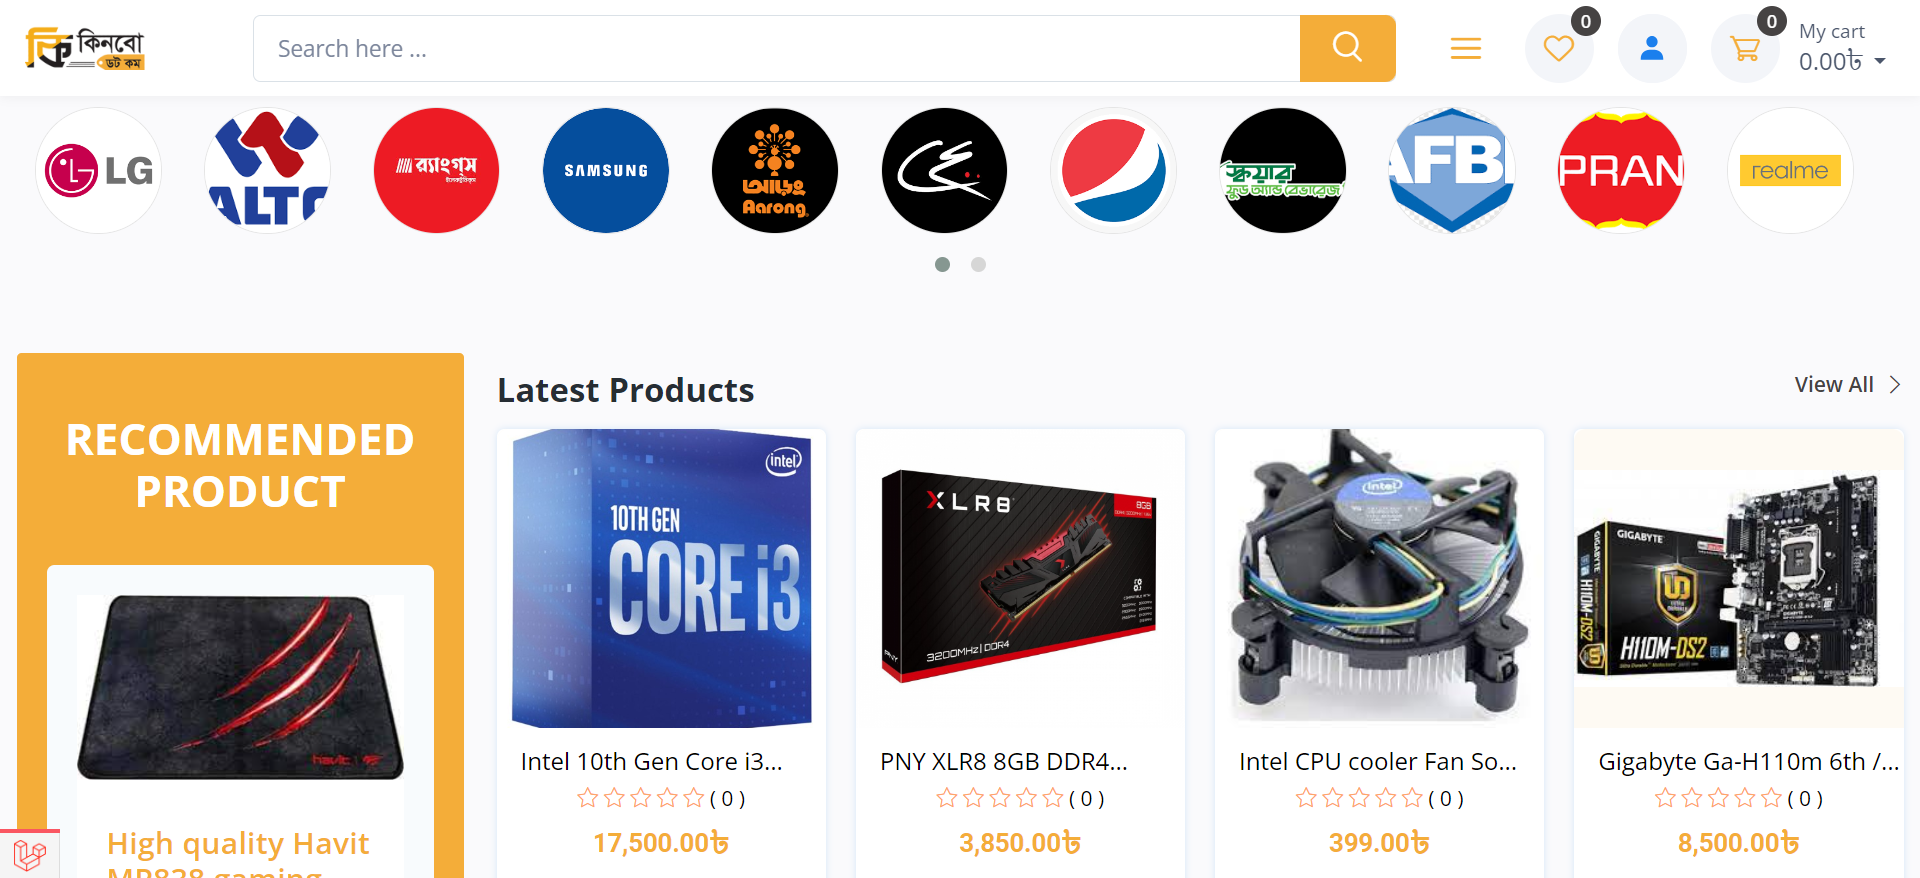The width and height of the screenshot is (1920, 878).
Task: Expand the My cart dropdown arrow
Action: 1880,62
